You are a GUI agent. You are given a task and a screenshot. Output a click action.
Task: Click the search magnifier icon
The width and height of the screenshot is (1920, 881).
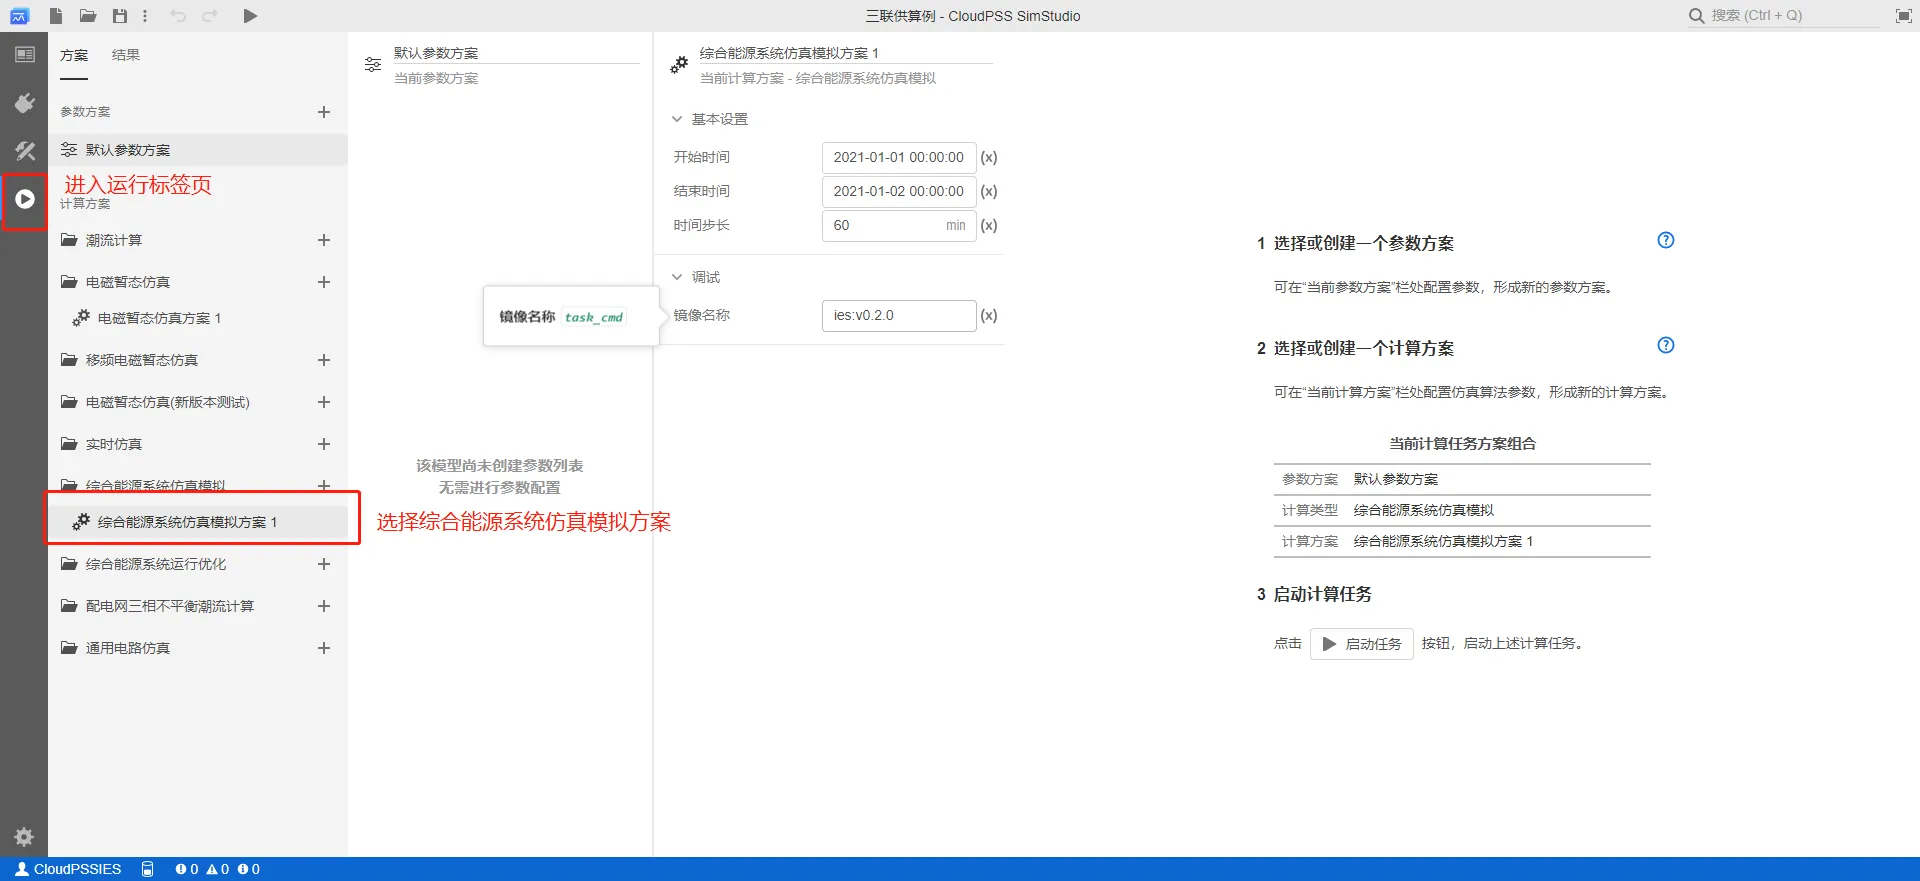(x=1696, y=16)
